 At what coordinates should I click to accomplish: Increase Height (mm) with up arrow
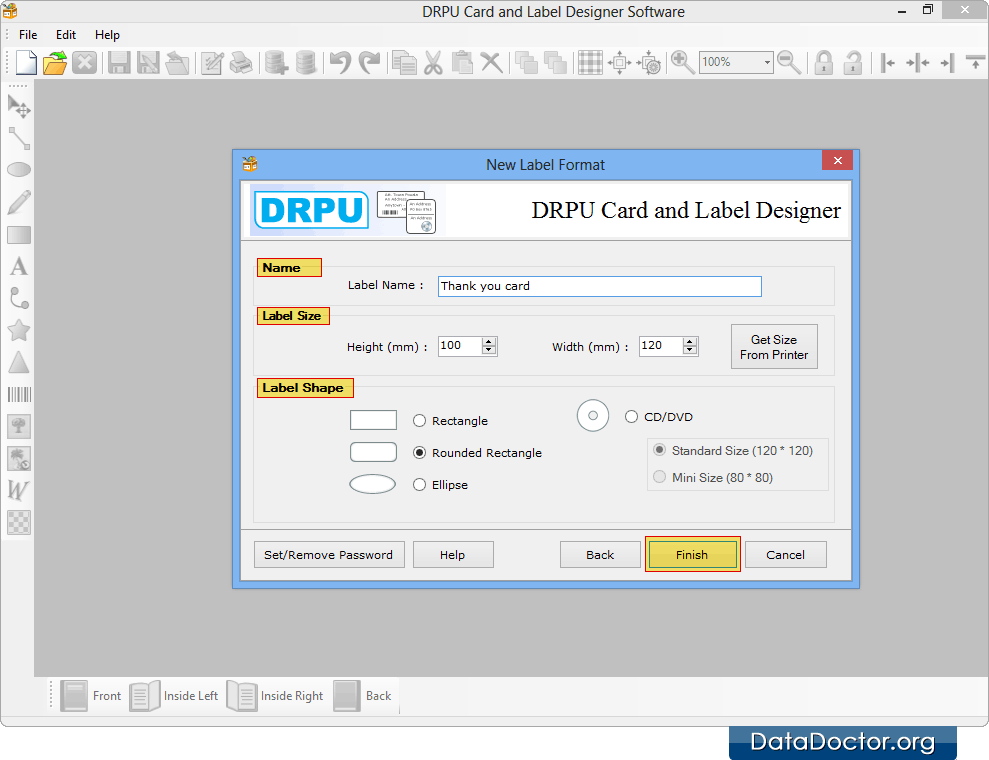[x=489, y=342]
